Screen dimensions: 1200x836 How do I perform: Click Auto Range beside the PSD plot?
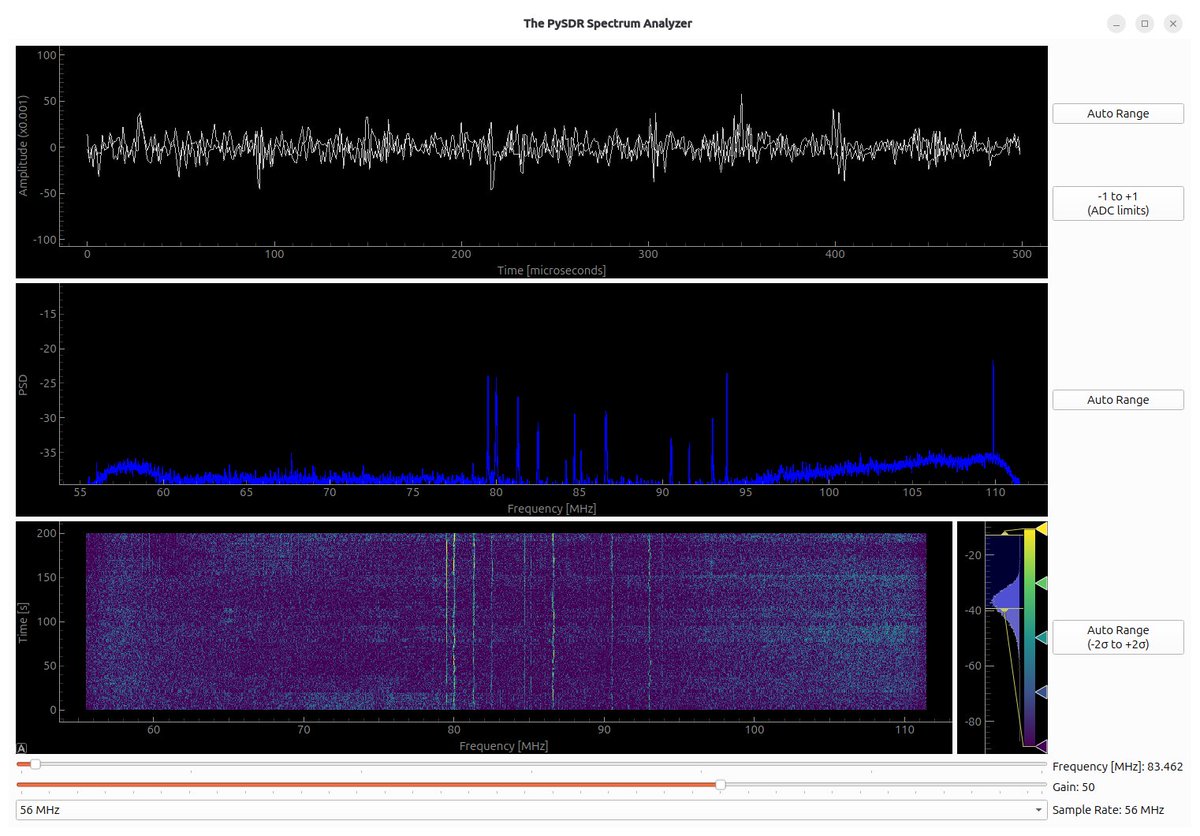pos(1117,400)
